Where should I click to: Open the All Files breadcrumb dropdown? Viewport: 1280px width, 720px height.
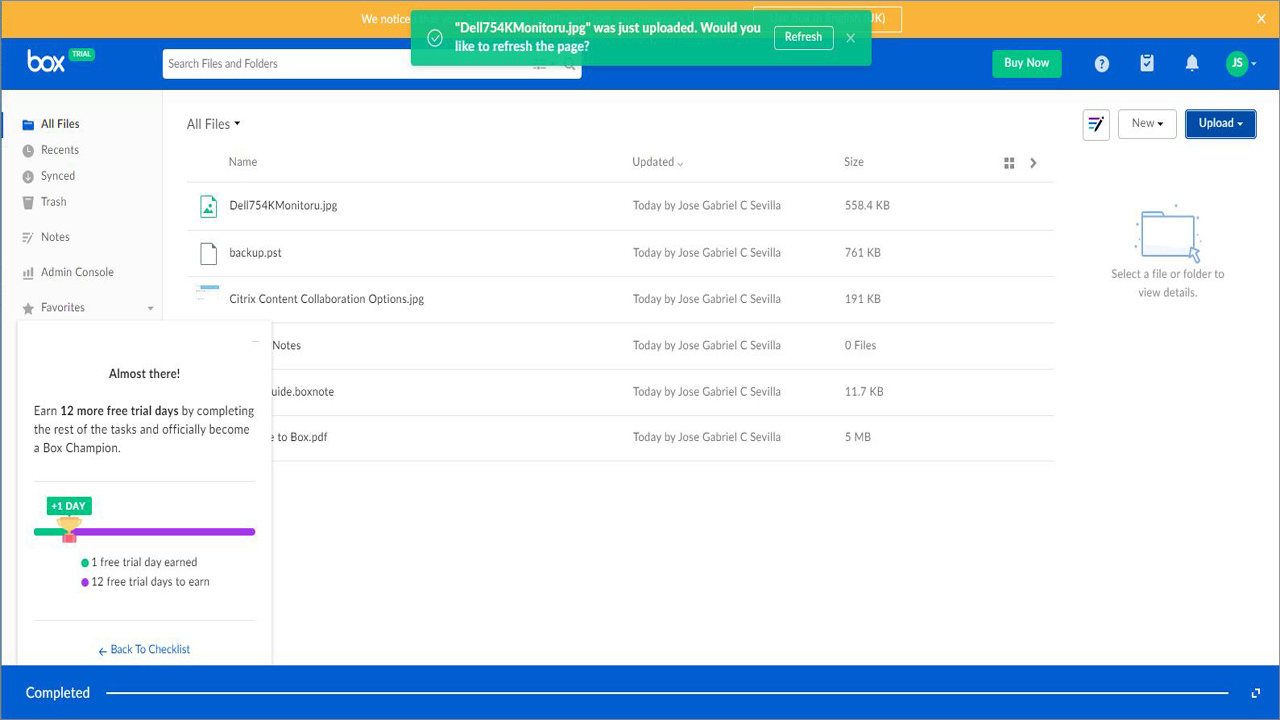tap(214, 124)
